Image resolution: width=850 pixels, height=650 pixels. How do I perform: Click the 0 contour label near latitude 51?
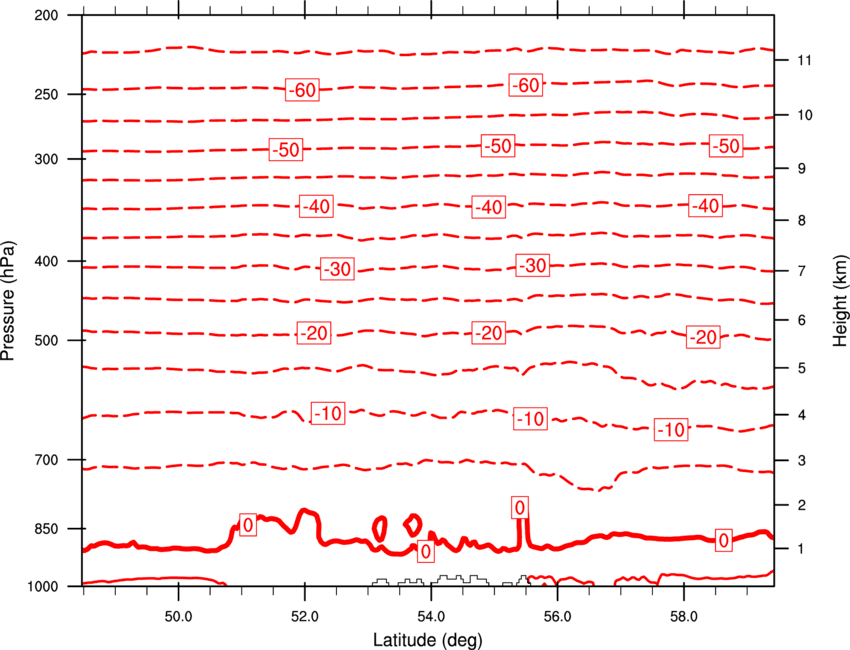[248, 525]
